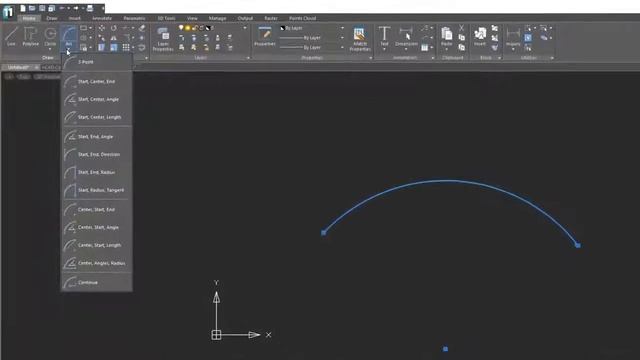The height and width of the screenshot is (360, 640).
Task: Click Match Properties tool
Action: coord(360,39)
